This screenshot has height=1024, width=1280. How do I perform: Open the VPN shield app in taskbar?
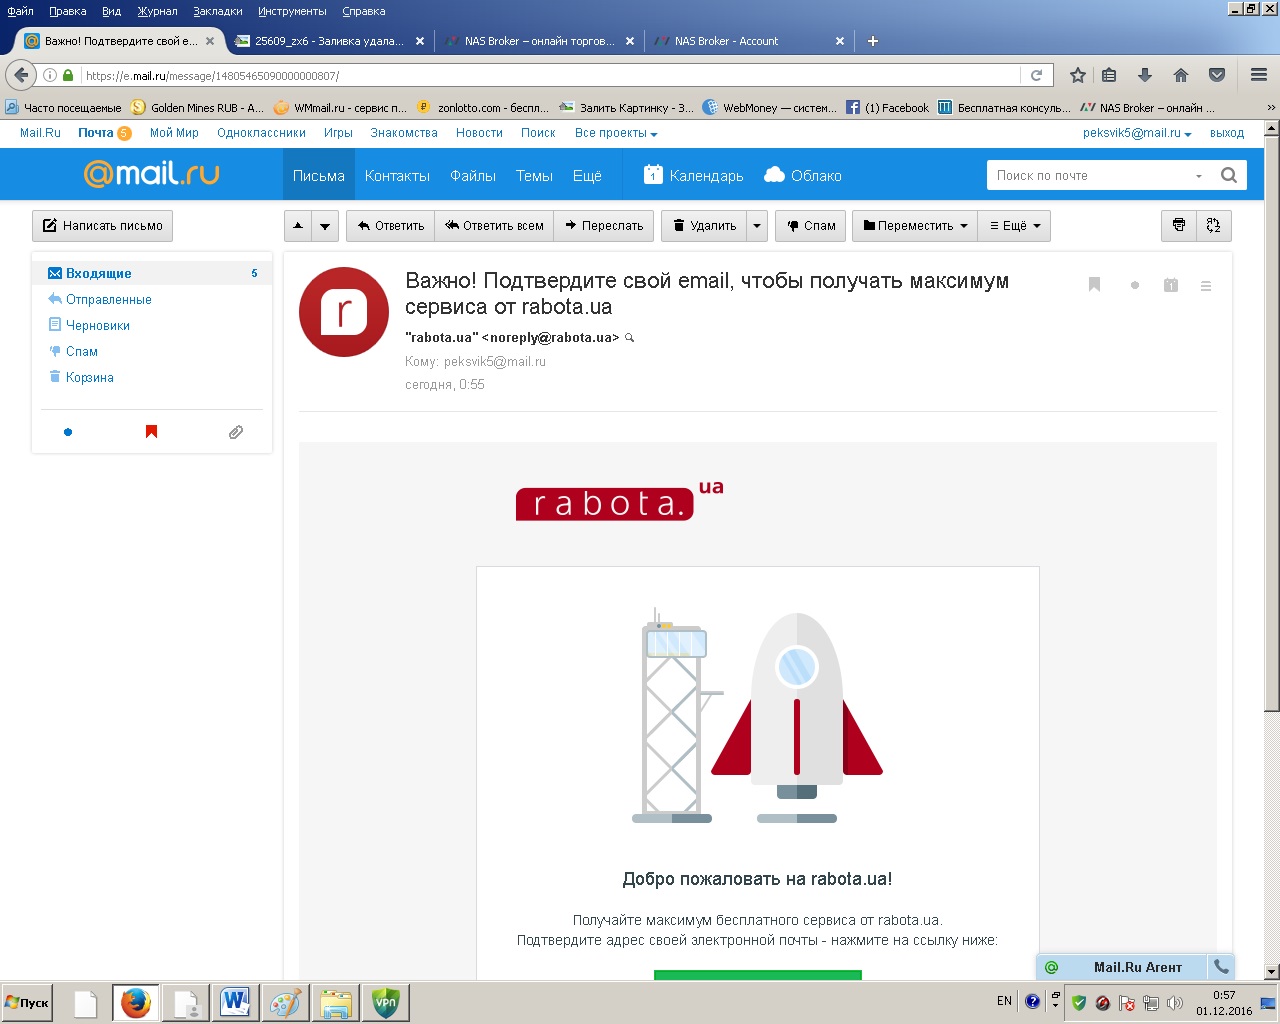click(385, 1002)
